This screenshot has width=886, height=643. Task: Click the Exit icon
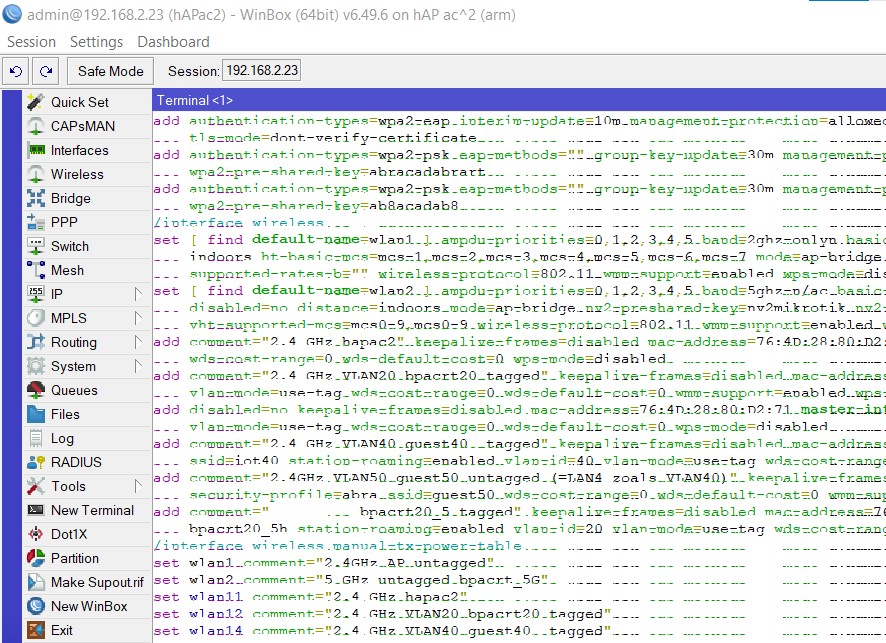[36, 630]
